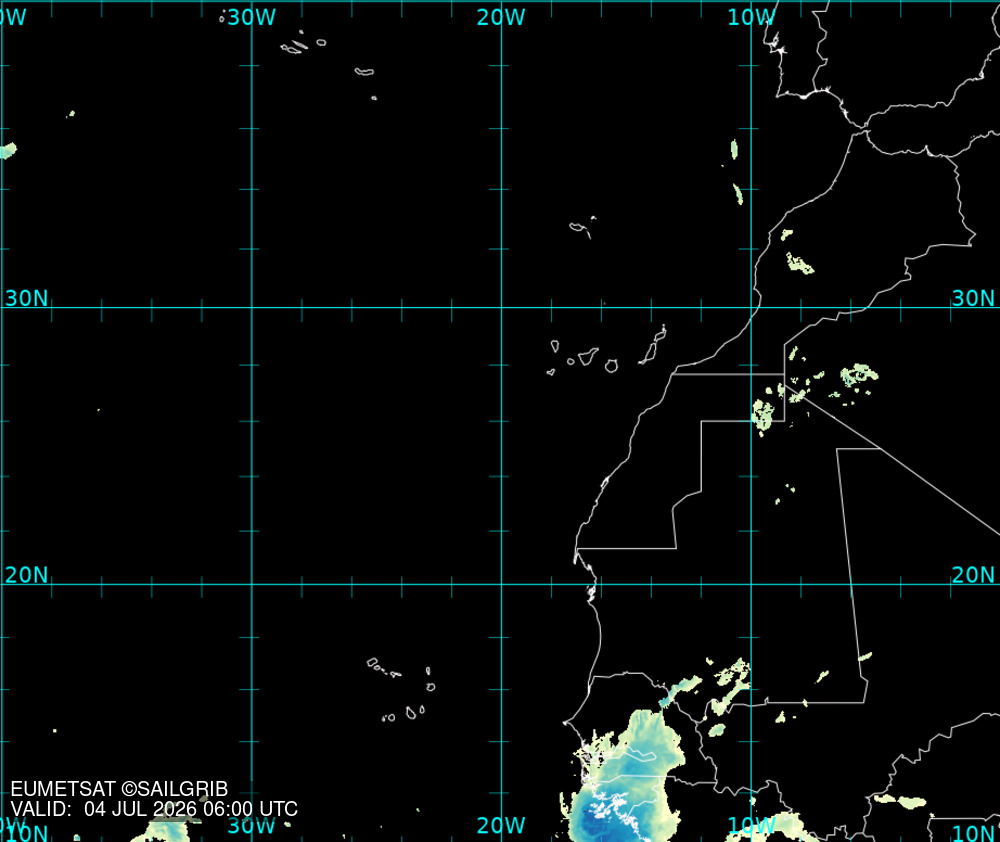1000x842 pixels.
Task: Click the 10N latitude label at the bottom right
Action: click(974, 833)
